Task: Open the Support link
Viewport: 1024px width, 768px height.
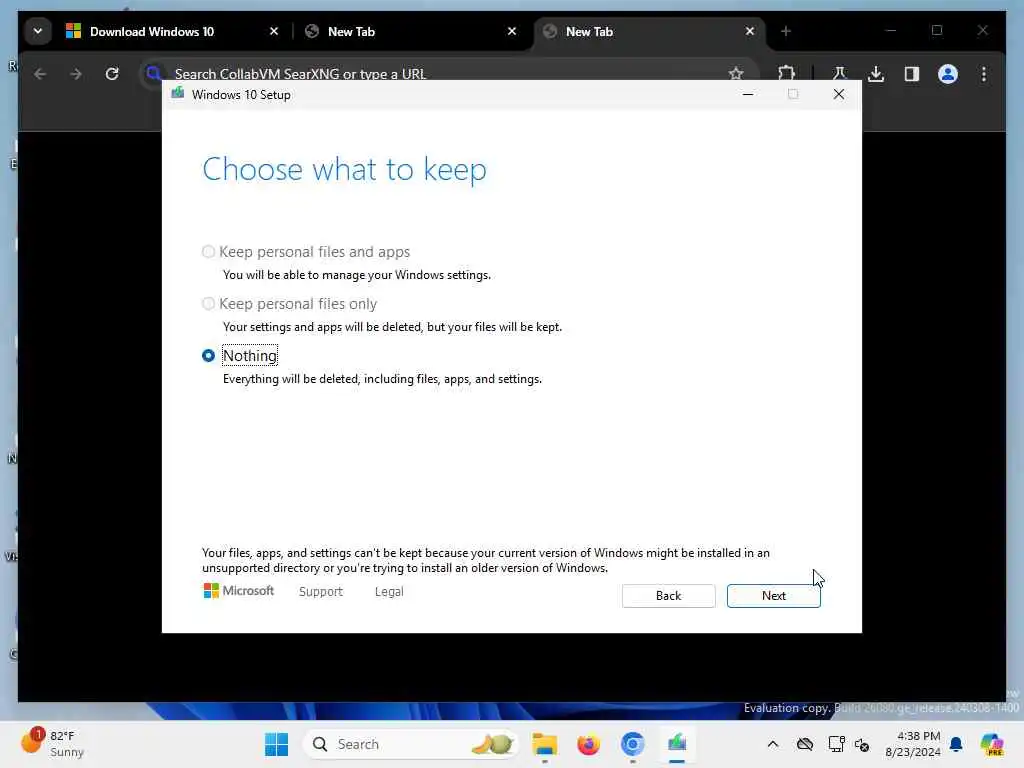Action: pyautogui.click(x=321, y=592)
